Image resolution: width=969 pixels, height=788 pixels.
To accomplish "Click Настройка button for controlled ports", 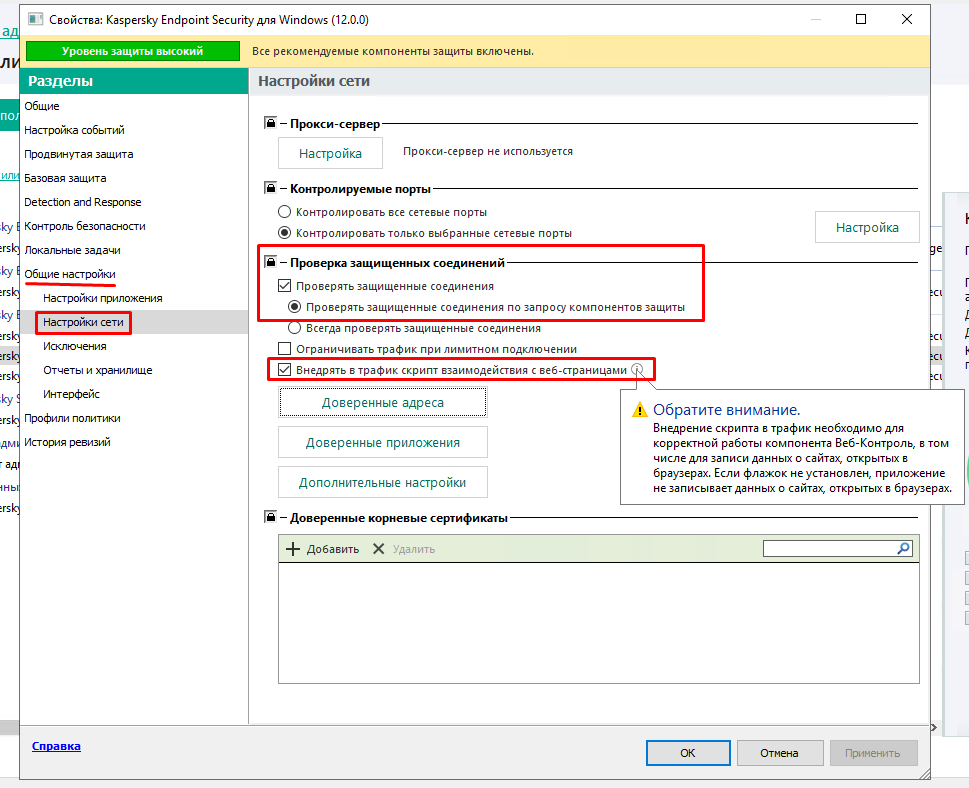I will pyautogui.click(x=867, y=227).
